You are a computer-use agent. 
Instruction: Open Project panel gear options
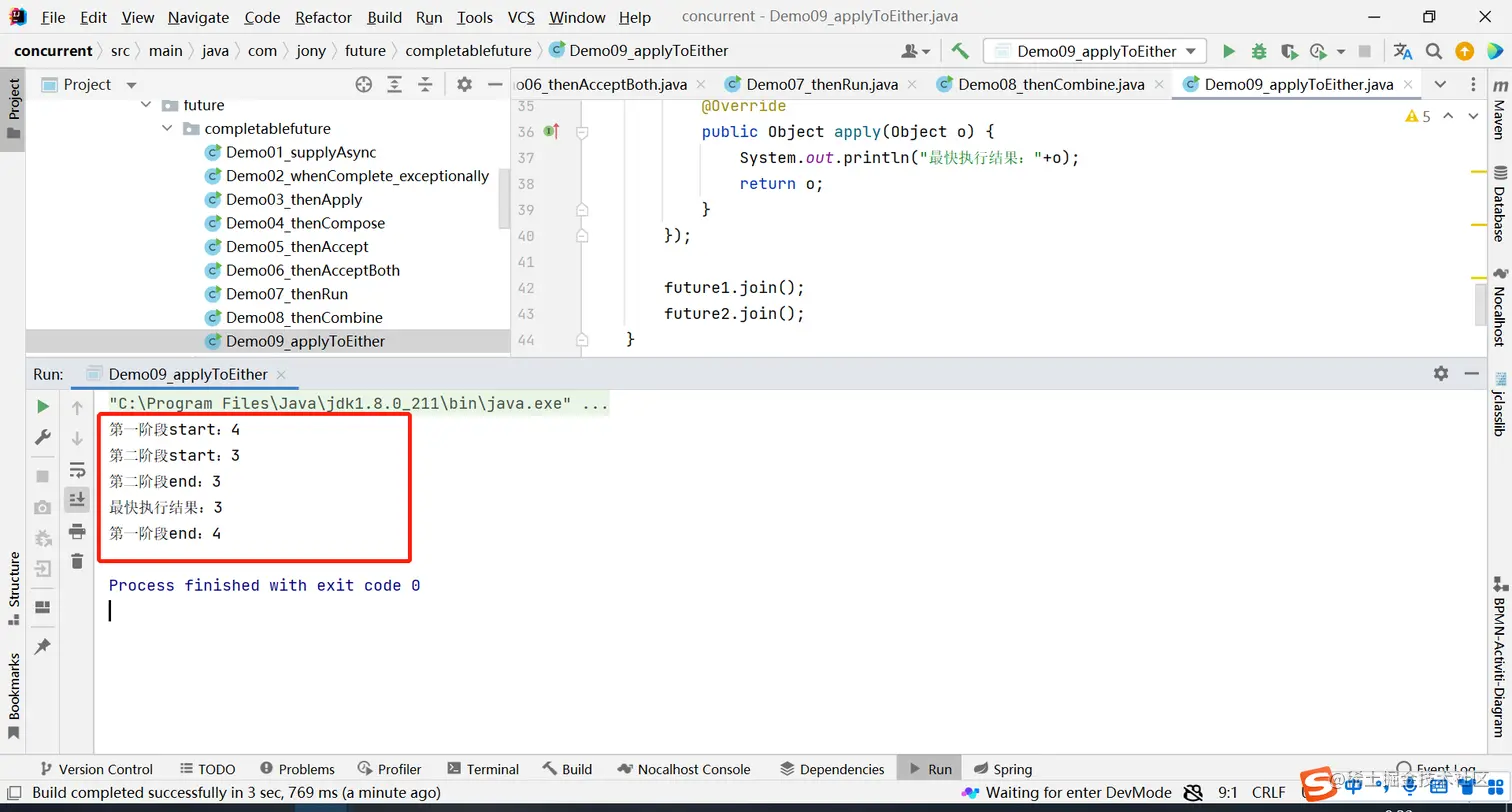pyautogui.click(x=464, y=85)
